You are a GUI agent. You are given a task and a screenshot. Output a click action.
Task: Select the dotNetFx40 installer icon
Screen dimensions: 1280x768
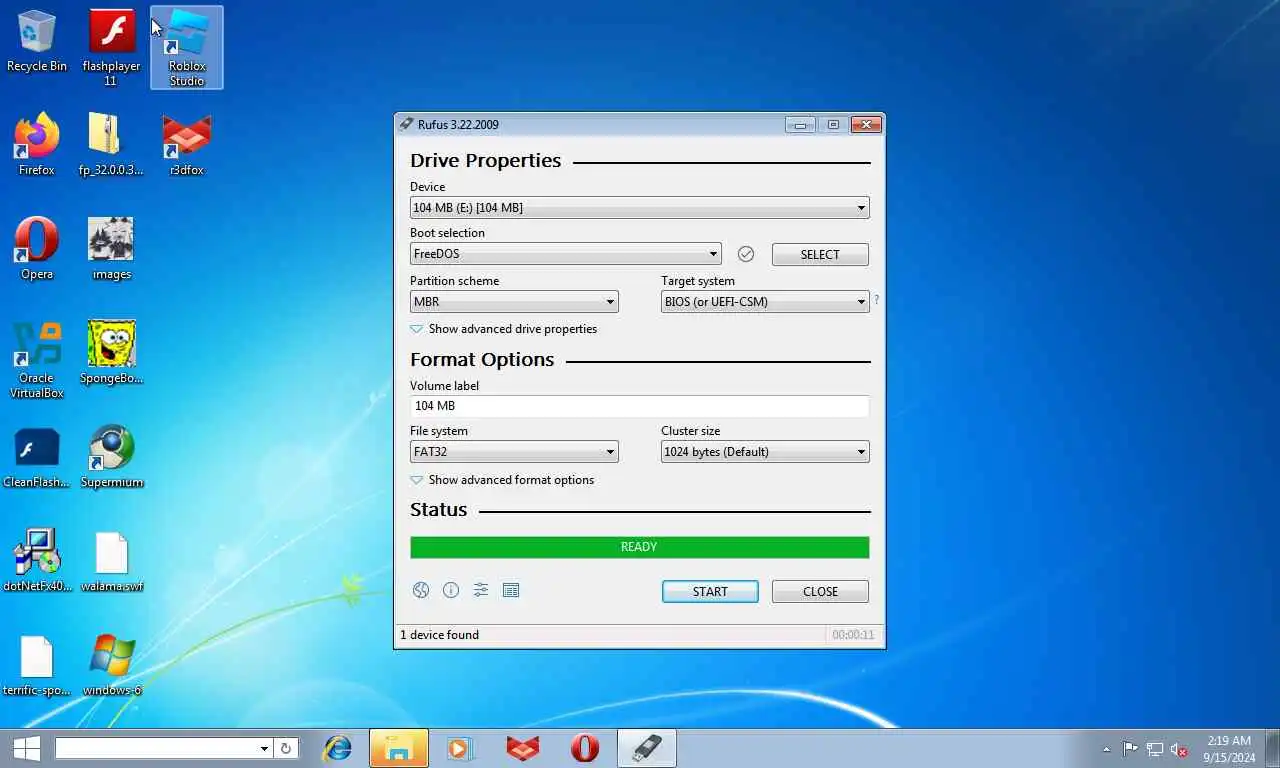click(x=37, y=561)
